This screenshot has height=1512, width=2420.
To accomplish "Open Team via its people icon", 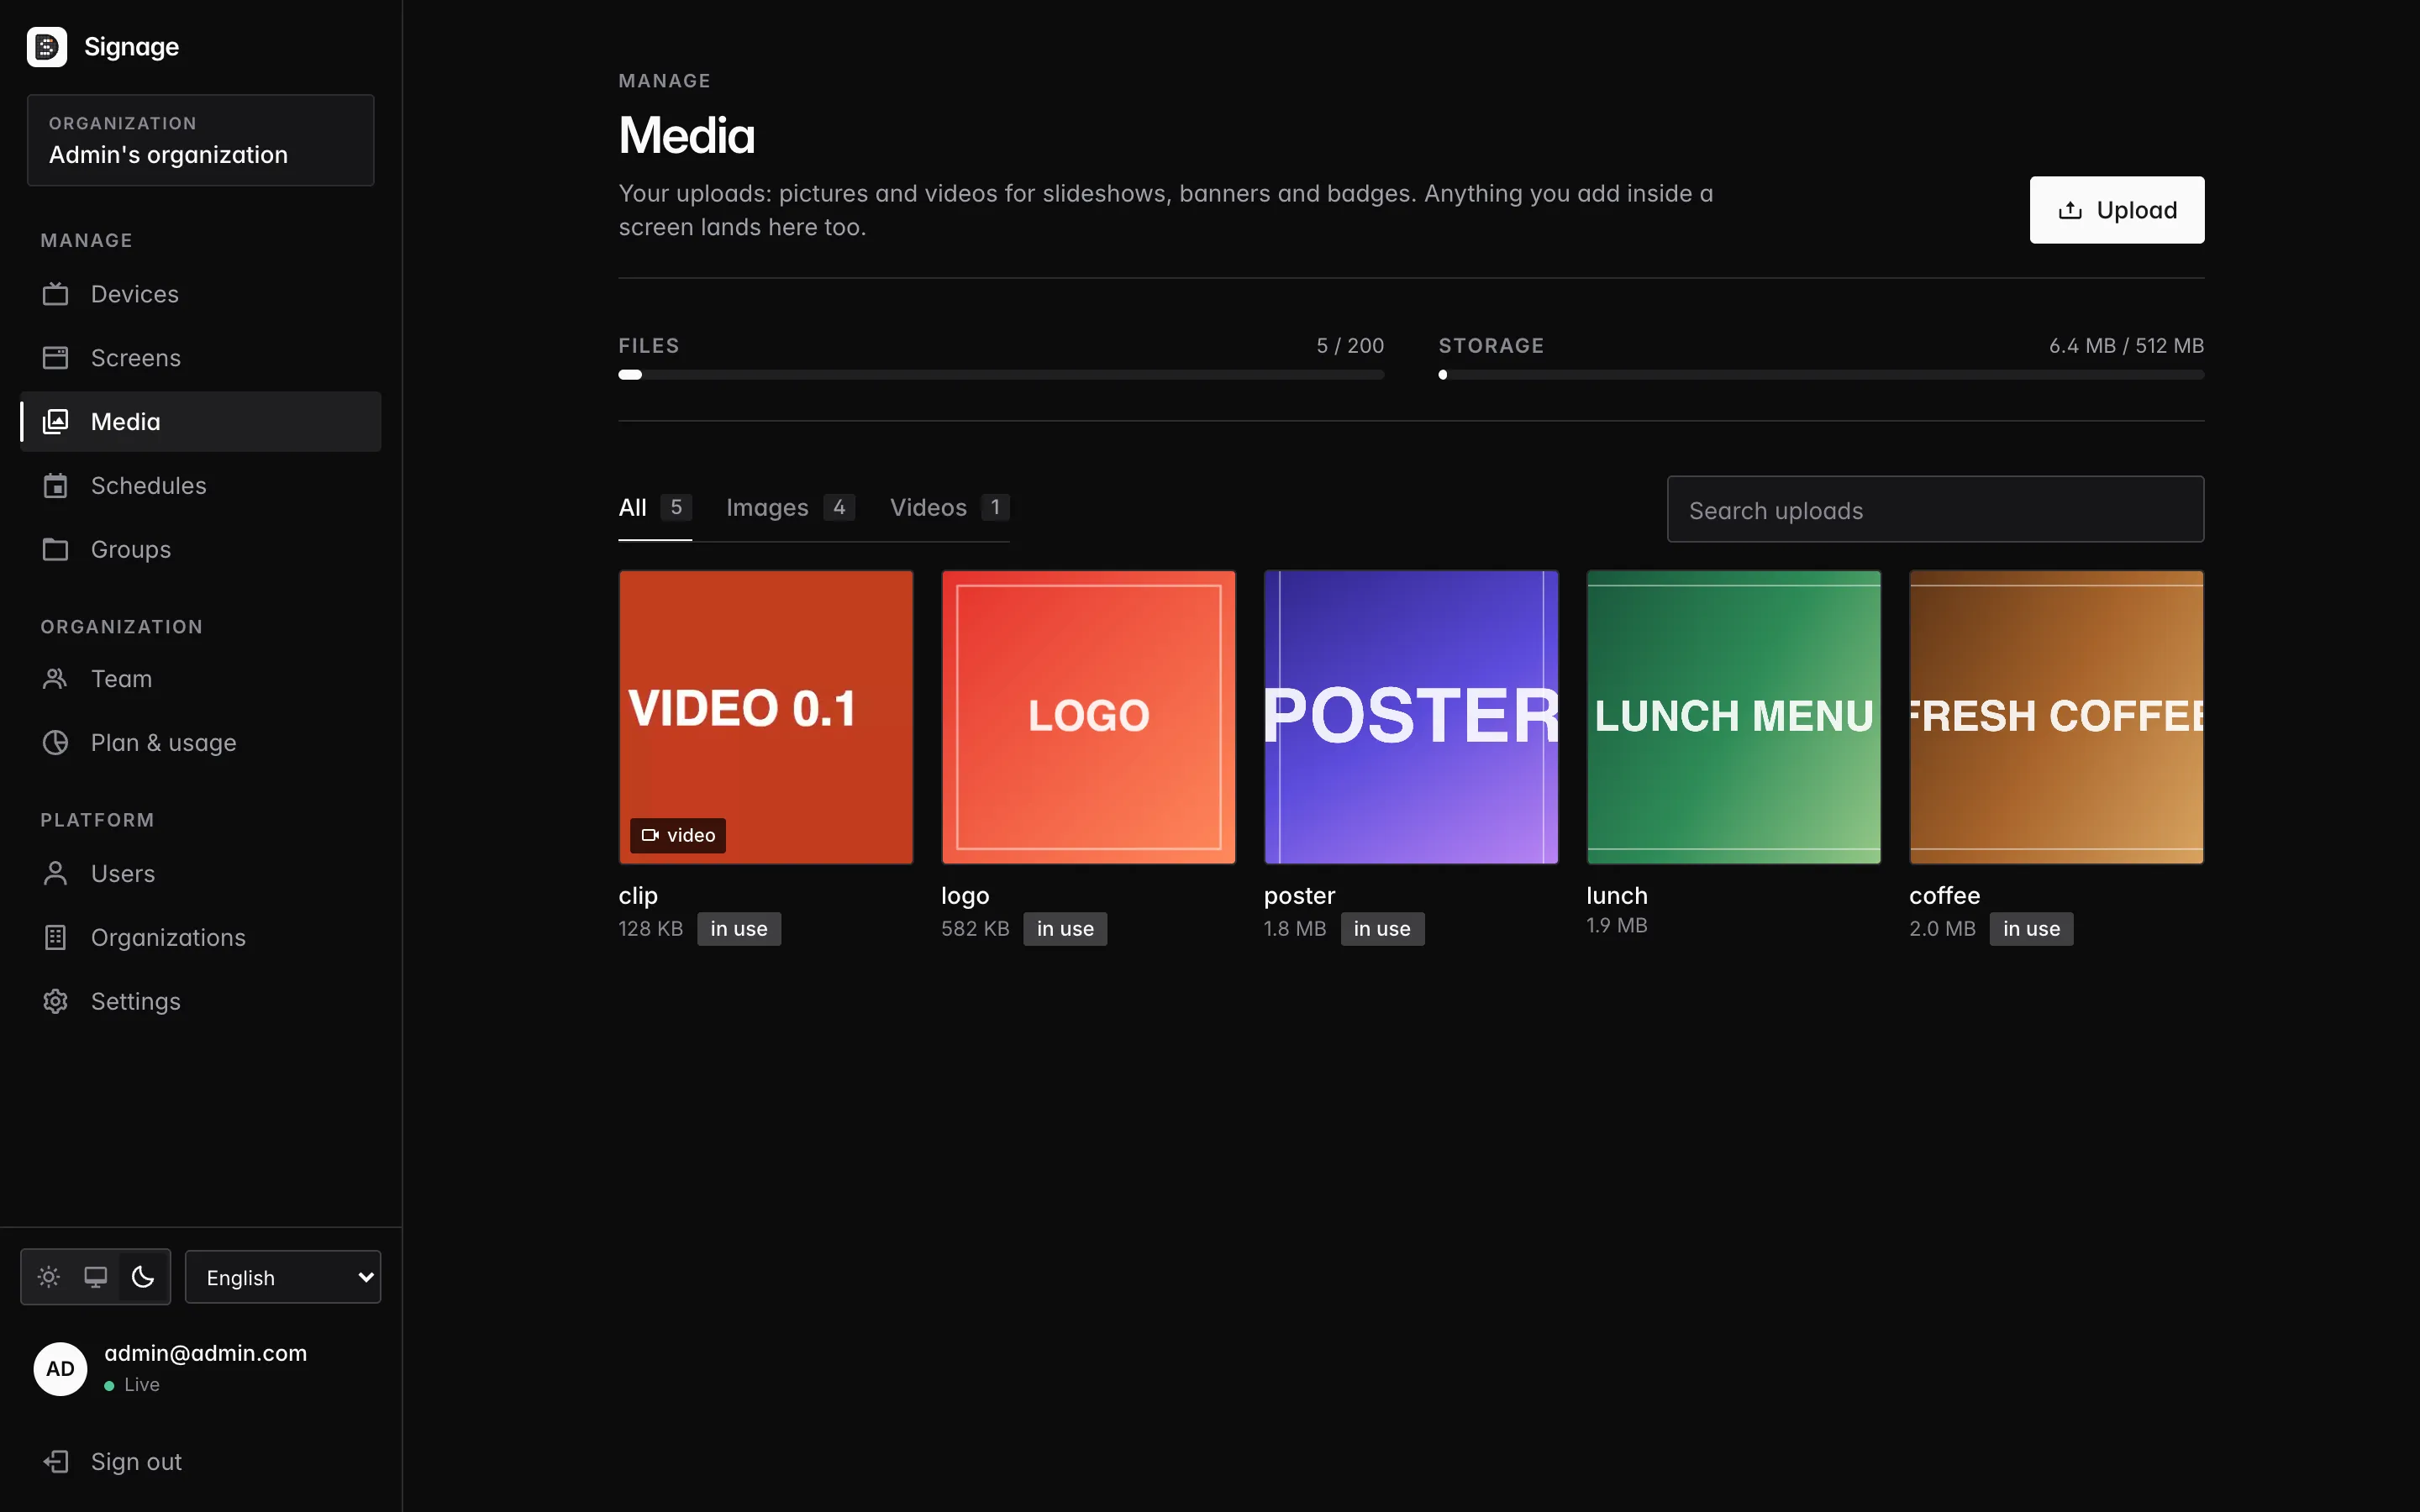I will 56,679.
